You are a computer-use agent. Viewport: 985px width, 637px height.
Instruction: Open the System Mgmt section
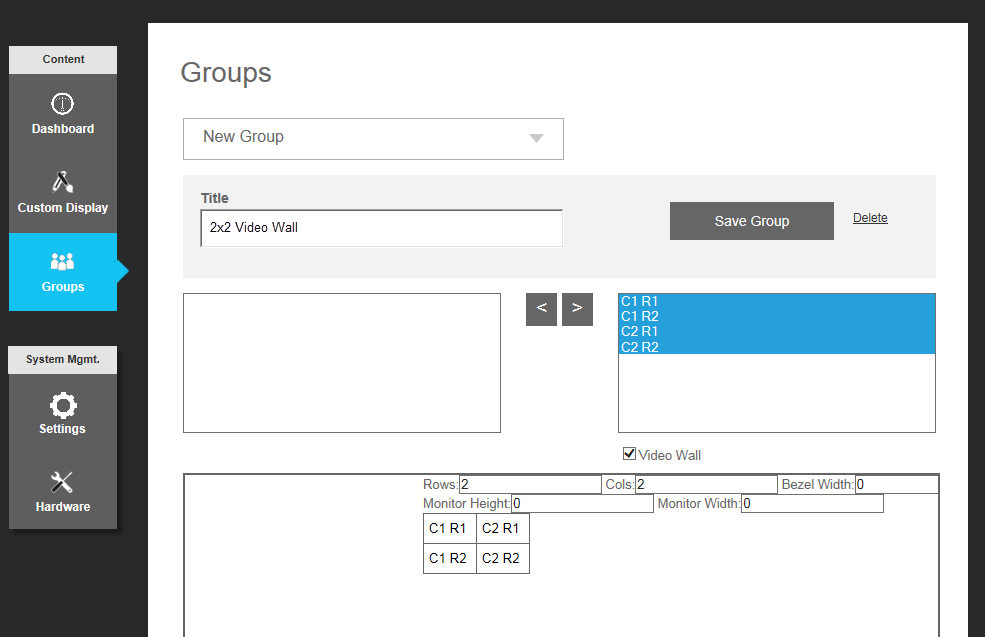62,359
